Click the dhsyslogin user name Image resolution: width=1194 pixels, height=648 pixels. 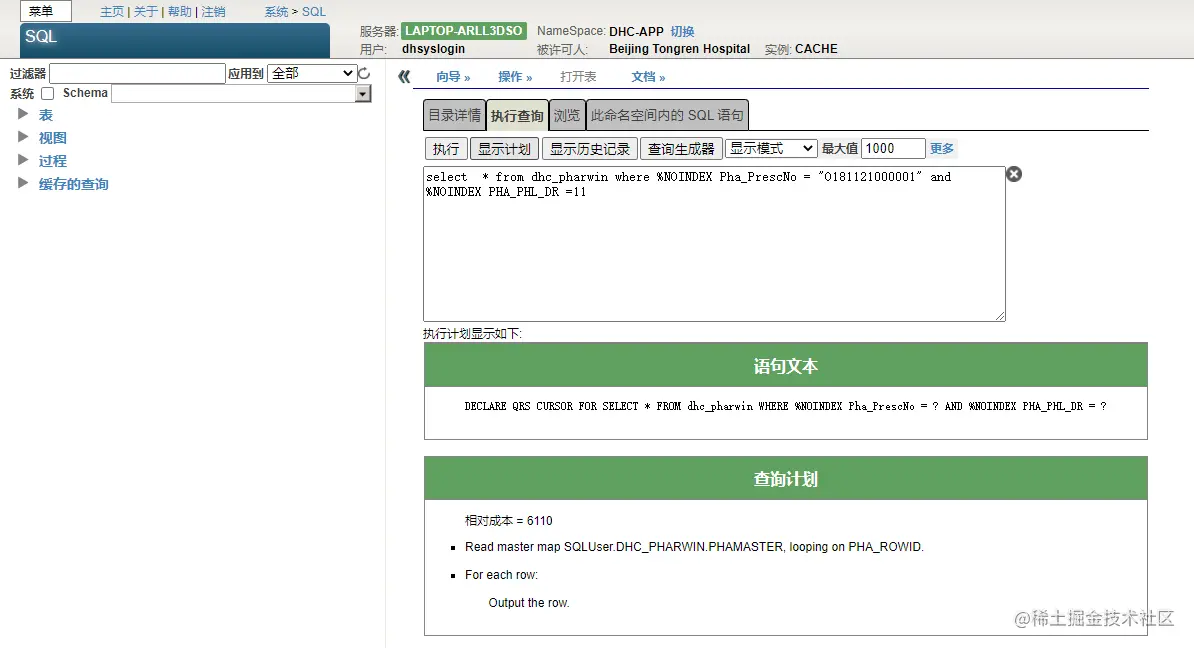click(433, 49)
